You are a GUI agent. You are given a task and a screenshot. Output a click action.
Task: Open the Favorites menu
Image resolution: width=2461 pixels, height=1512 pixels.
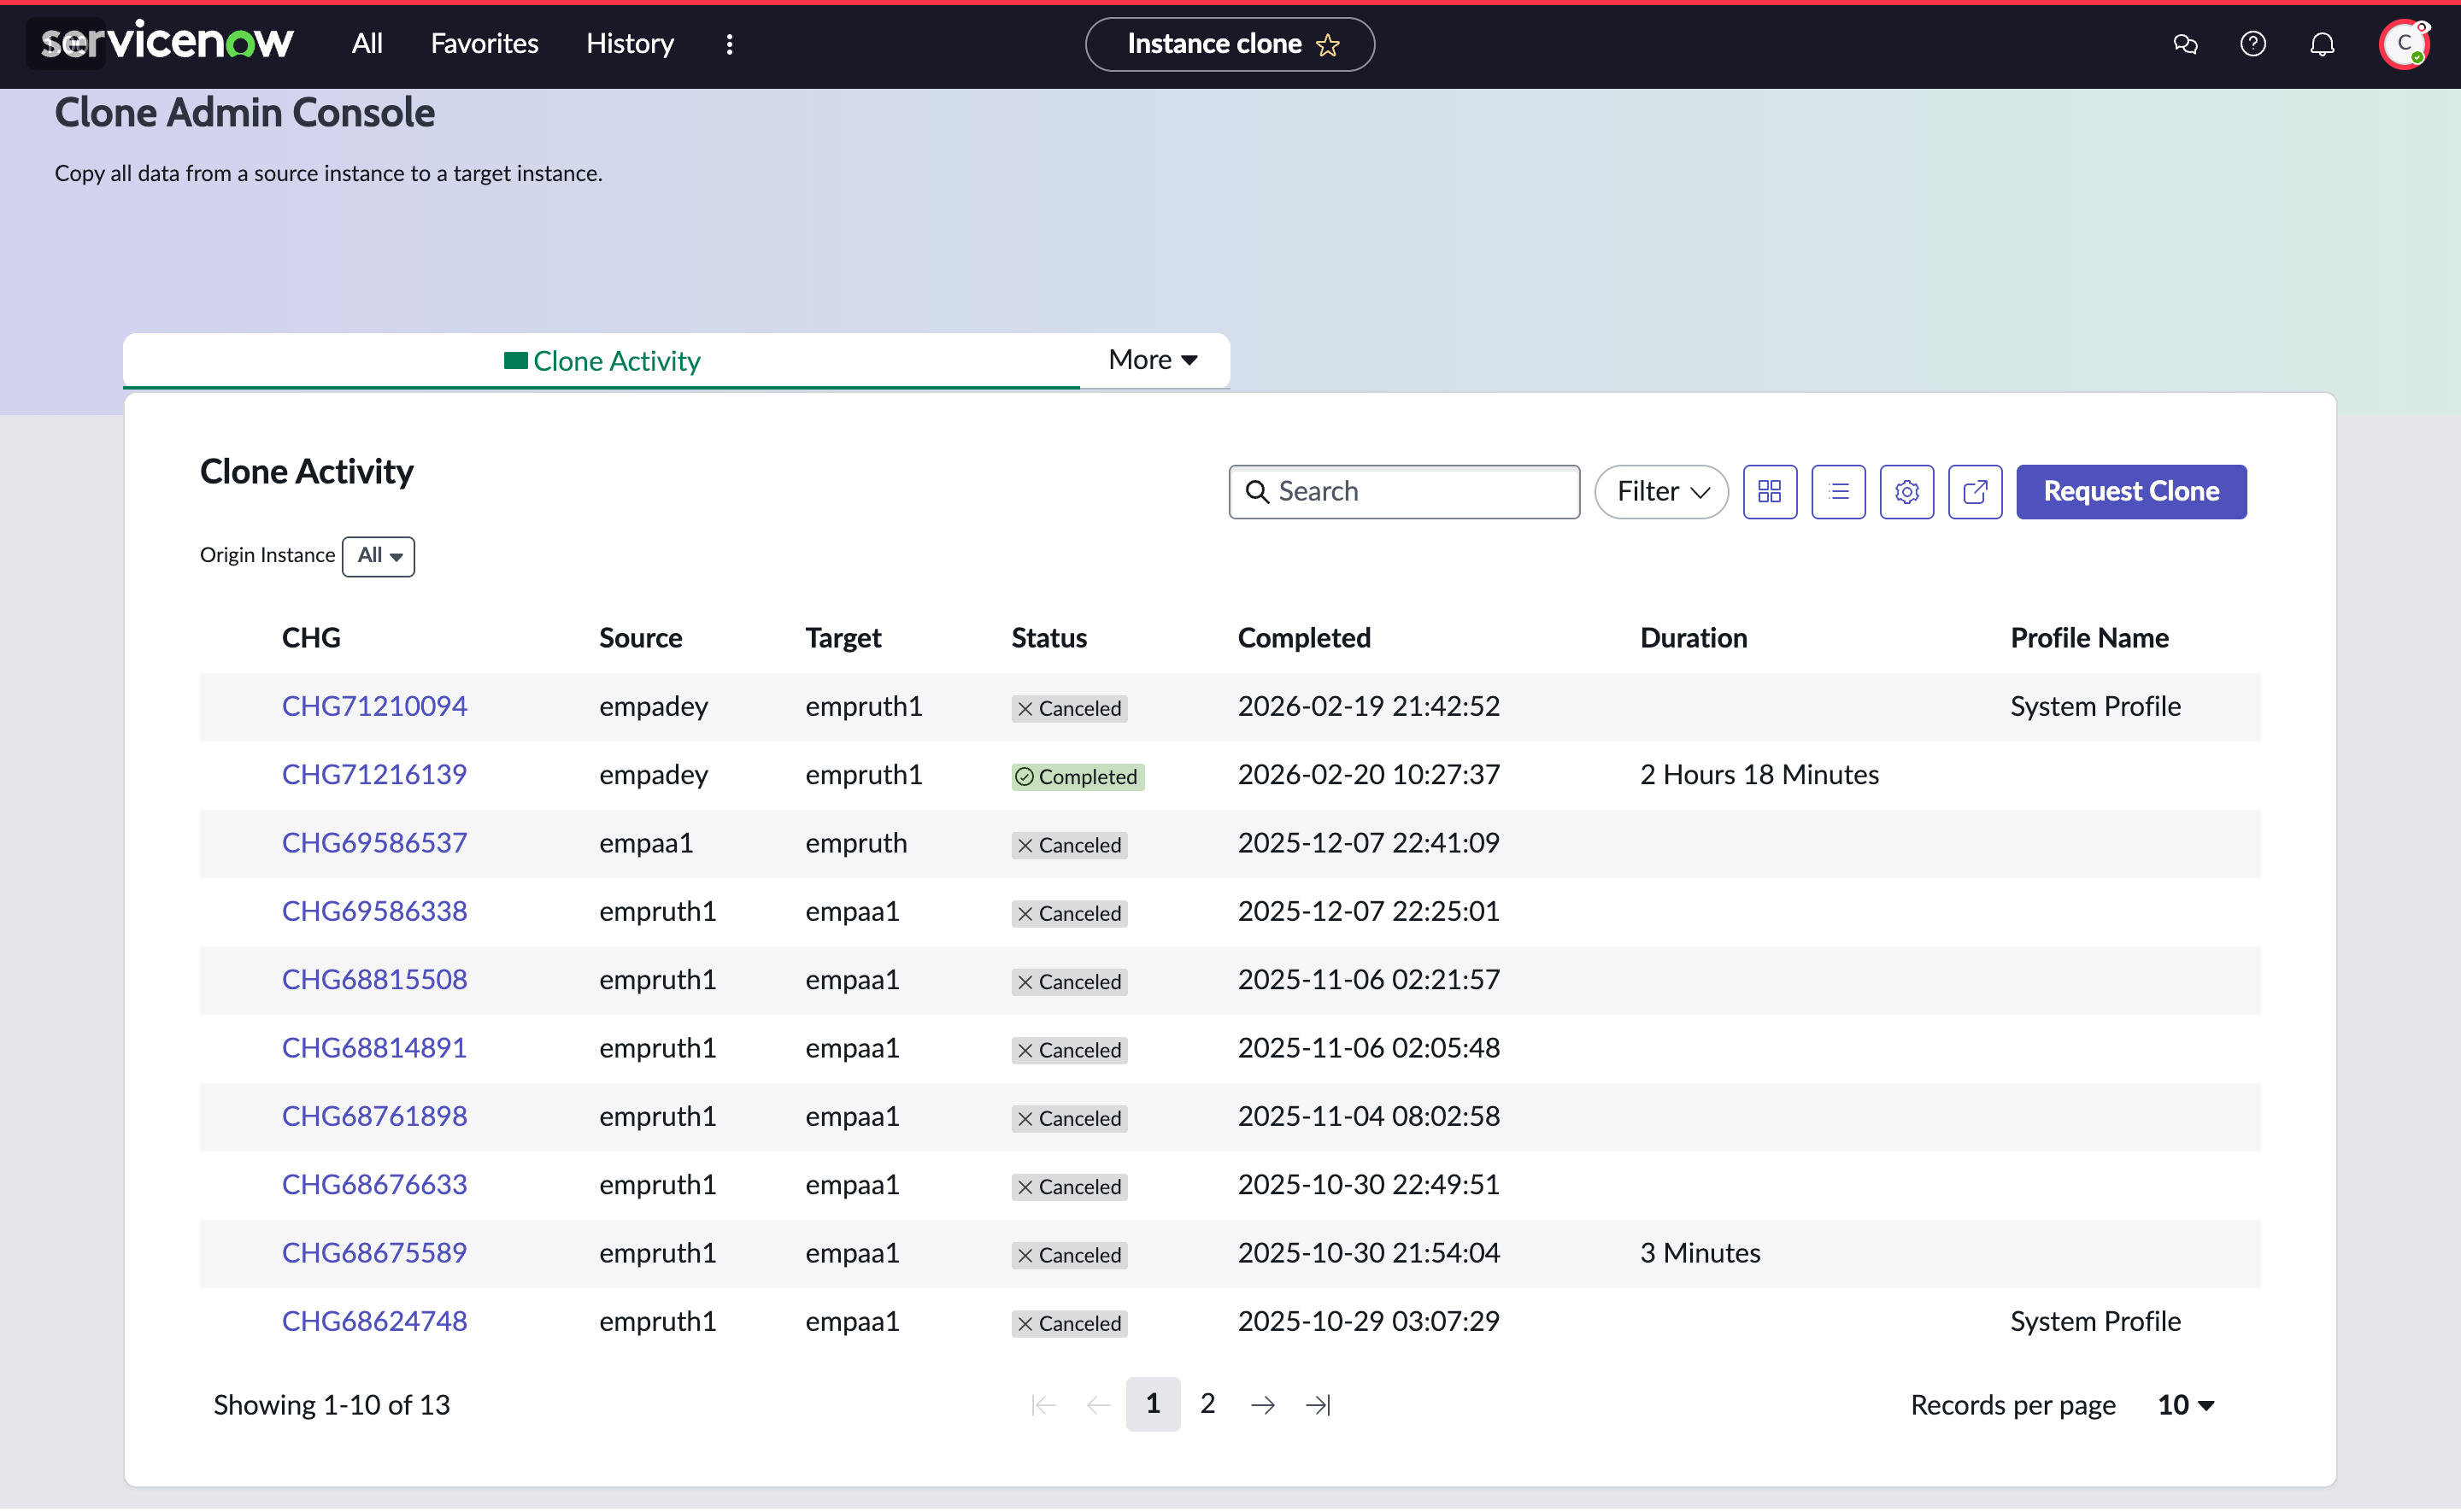pos(484,43)
